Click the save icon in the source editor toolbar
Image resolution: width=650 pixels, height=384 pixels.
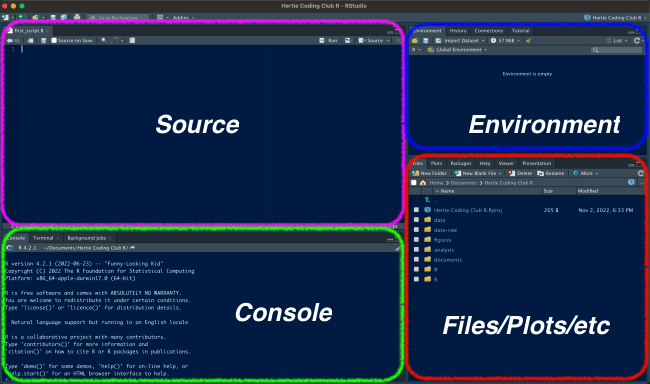pos(44,41)
